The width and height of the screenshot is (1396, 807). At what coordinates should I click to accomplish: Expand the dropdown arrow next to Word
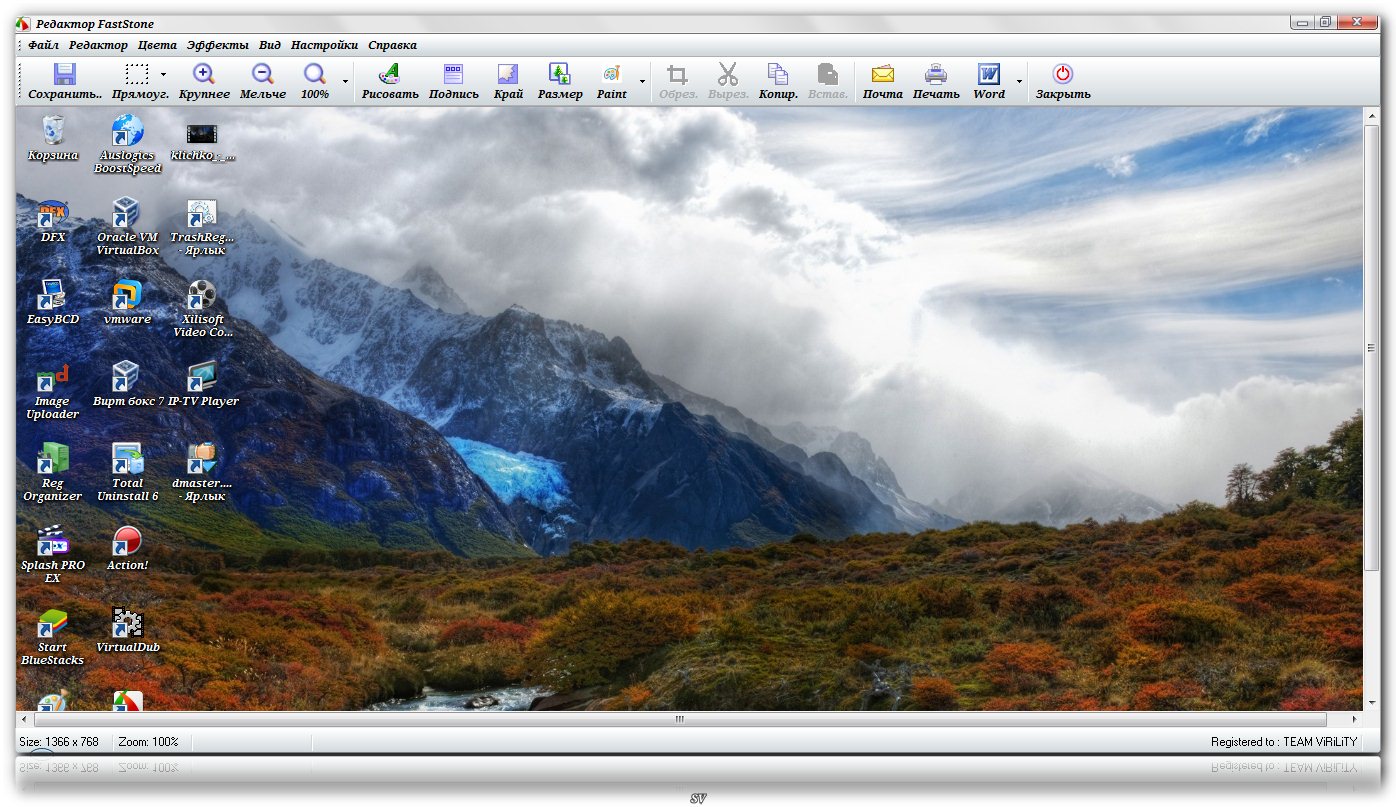point(1019,81)
